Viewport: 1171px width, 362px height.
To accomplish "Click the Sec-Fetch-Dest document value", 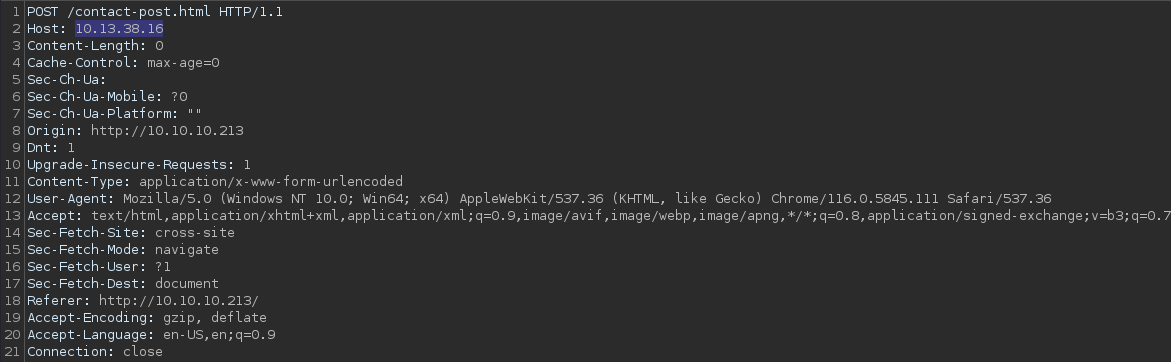I will (187, 284).
